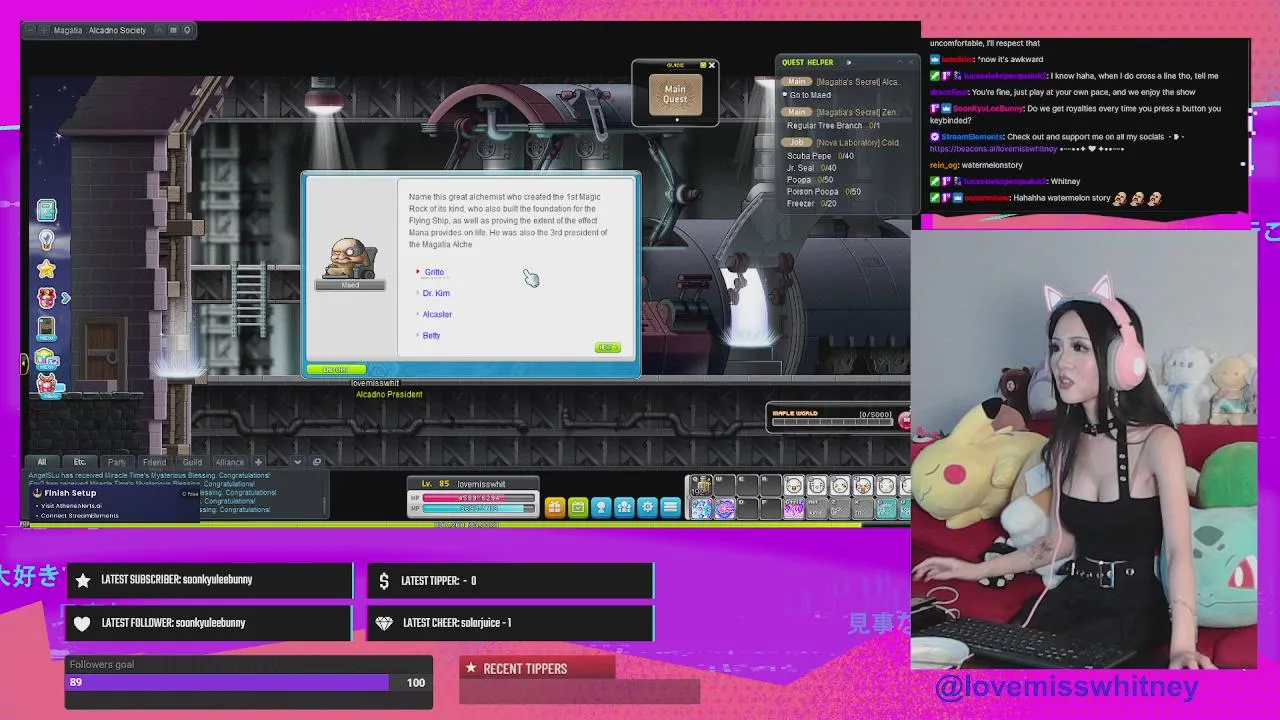Viewport: 1280px width, 720px height.
Task: Close the Guide popup with the X
Action: (x=712, y=65)
